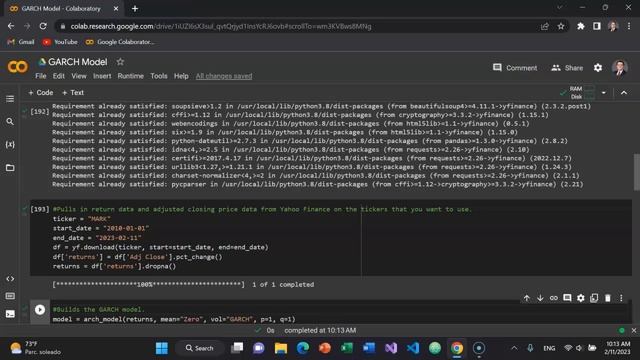Open the Comment button
Viewport: 640px width, 360px height.
pyautogui.click(x=515, y=68)
